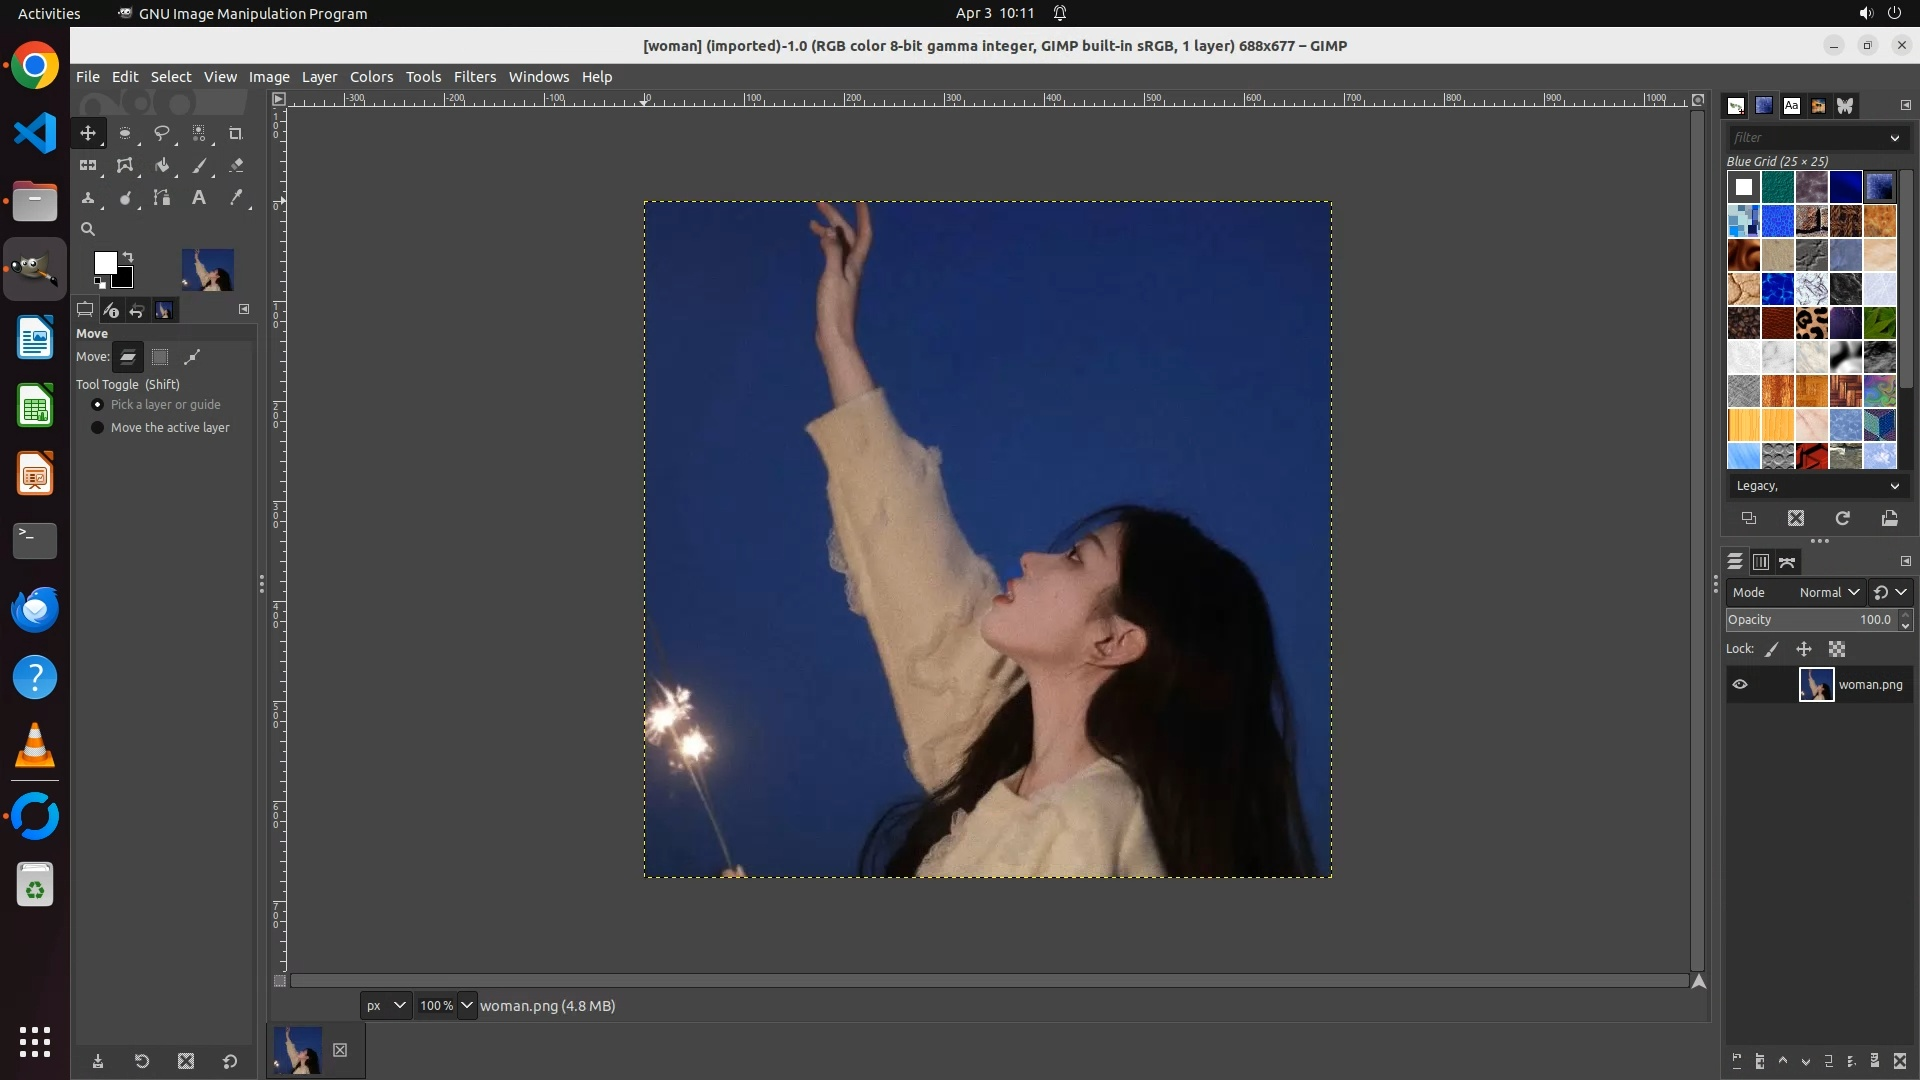Open the zoom percentage dropdown
1920x1080 pixels.
tap(466, 1006)
